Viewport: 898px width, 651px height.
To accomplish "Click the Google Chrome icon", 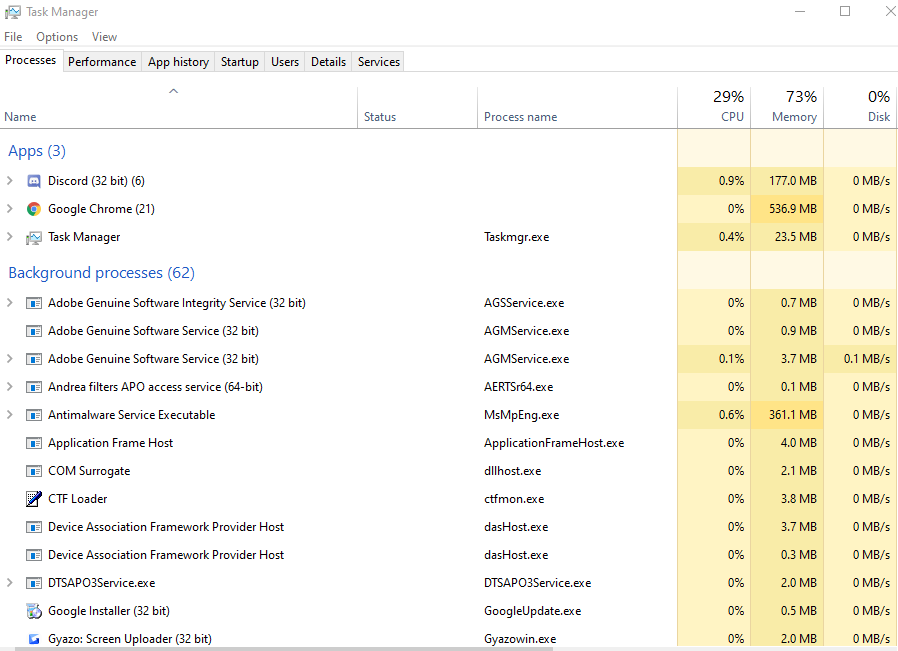I will [34, 209].
